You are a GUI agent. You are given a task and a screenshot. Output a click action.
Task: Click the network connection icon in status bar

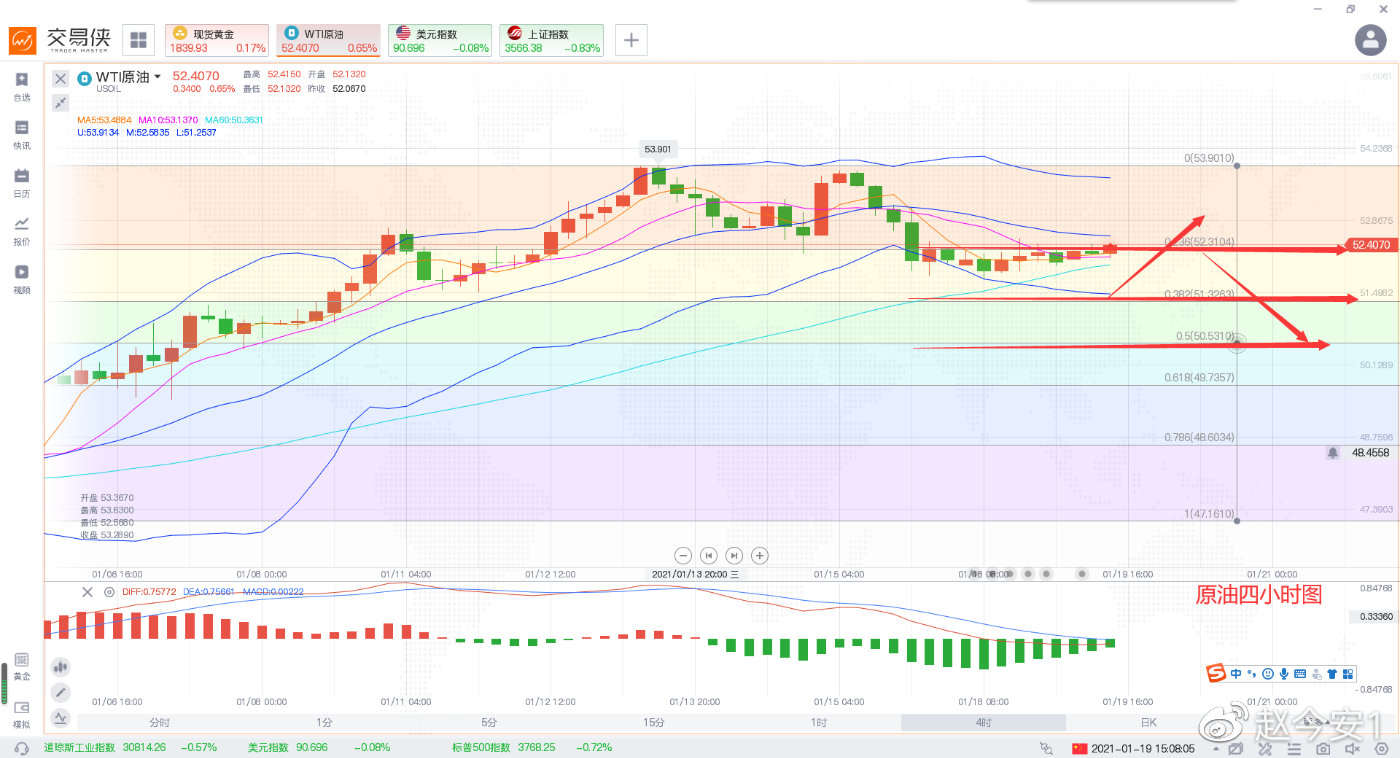[1047, 748]
